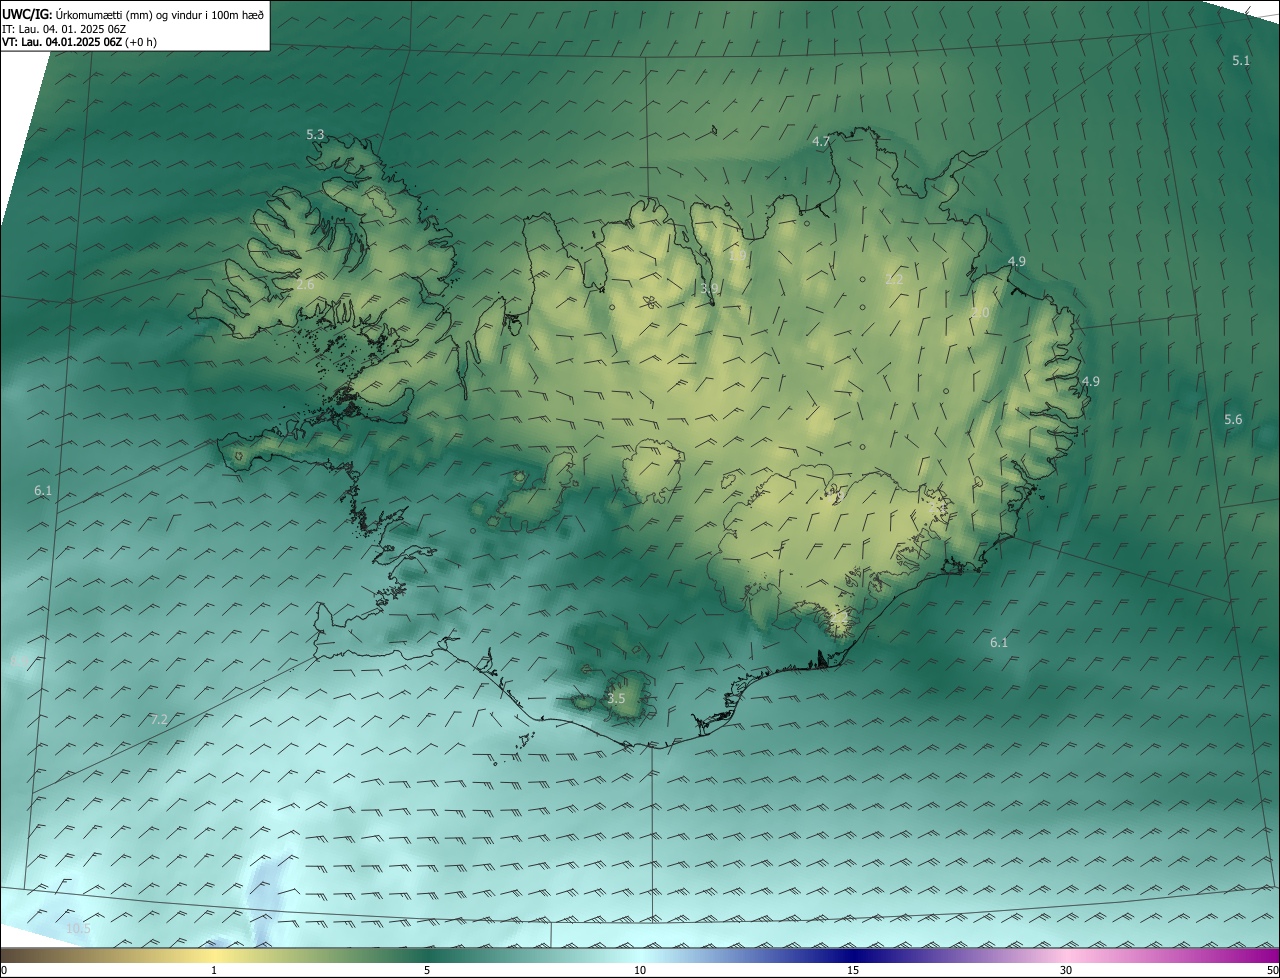Click the 2.6 value label on the map
Screen dimensions: 1280x978
click(x=305, y=285)
